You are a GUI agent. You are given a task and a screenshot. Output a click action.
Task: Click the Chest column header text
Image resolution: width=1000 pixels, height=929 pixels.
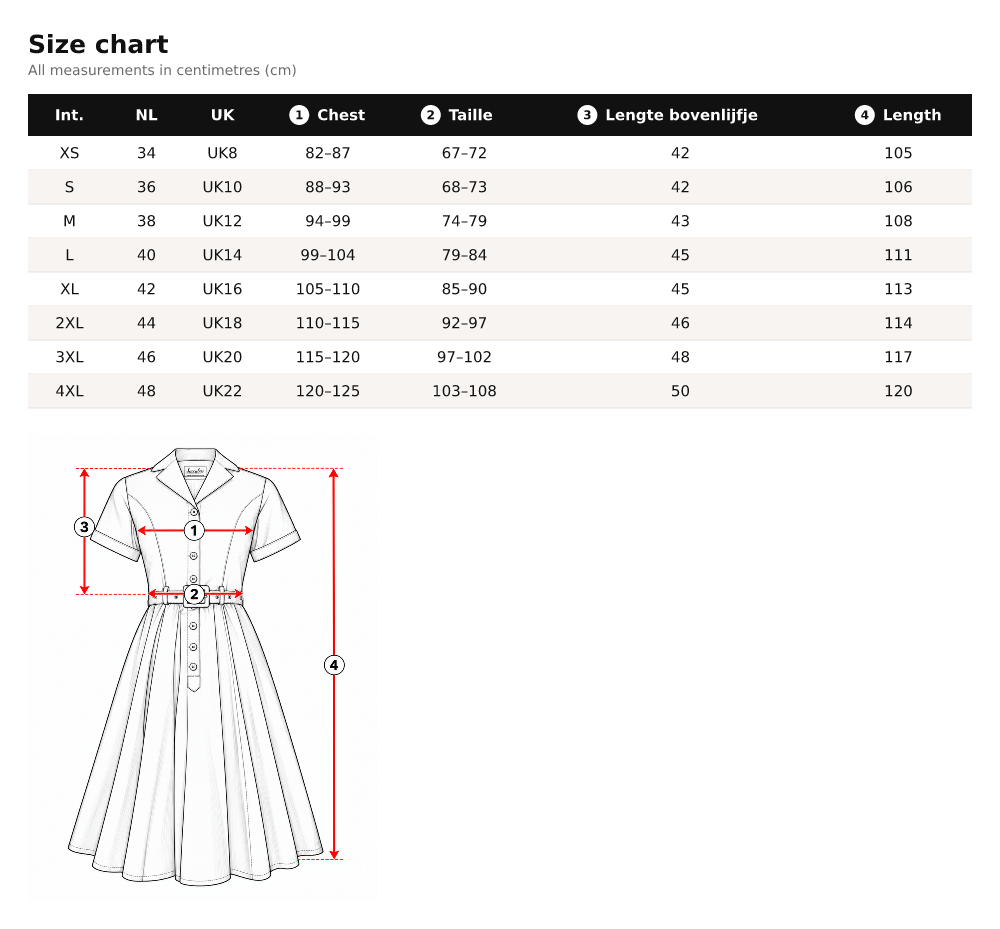click(x=341, y=115)
